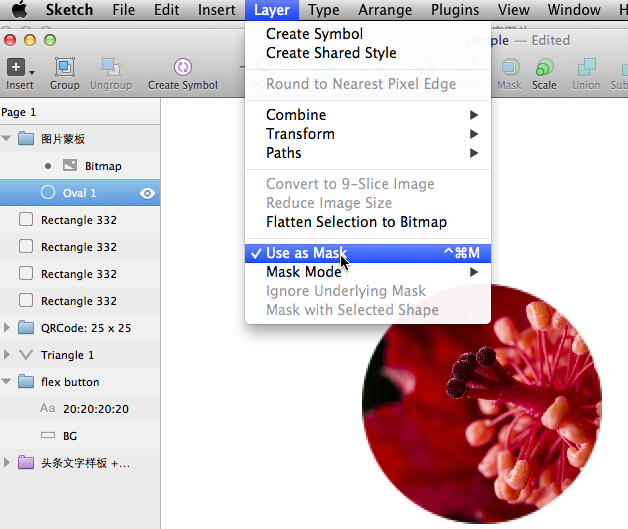Open the Insert tool in toolbar

tap(18, 68)
